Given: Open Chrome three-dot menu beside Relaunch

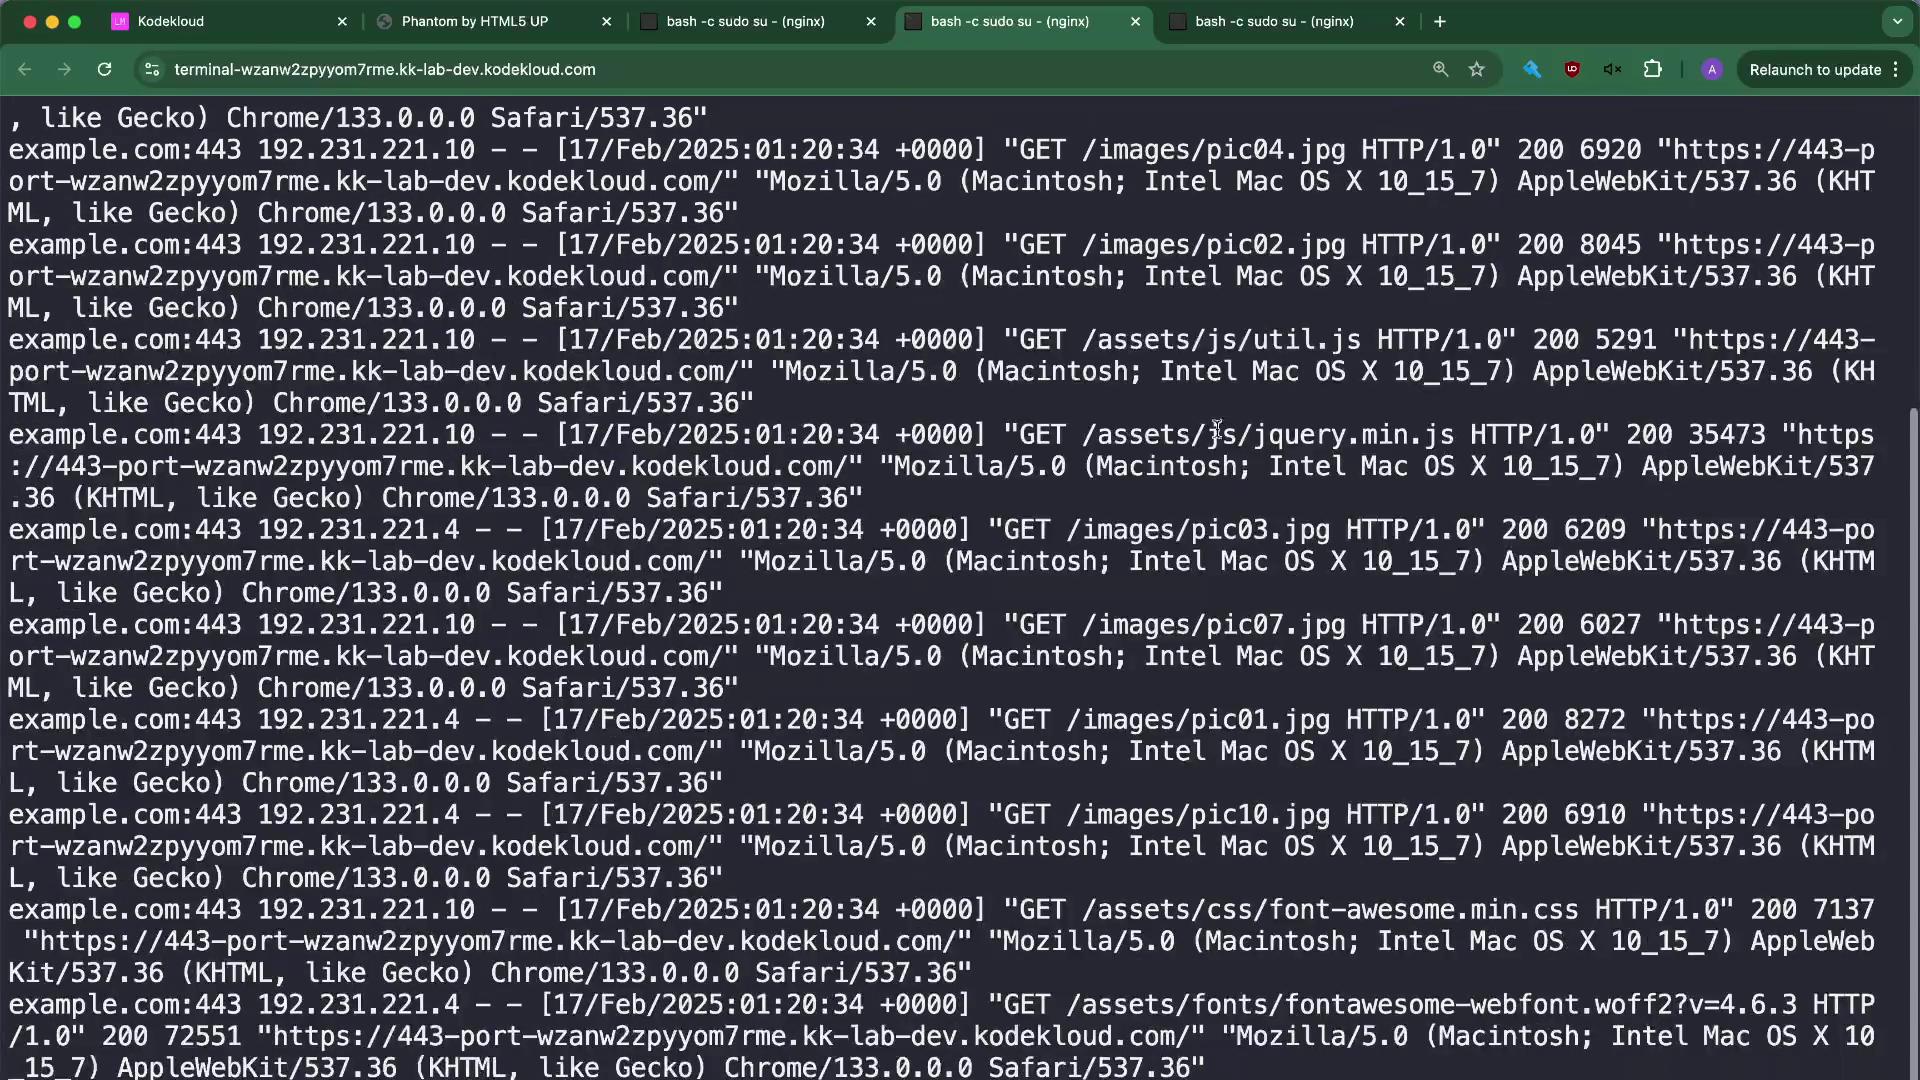Looking at the screenshot, I should coord(1896,69).
